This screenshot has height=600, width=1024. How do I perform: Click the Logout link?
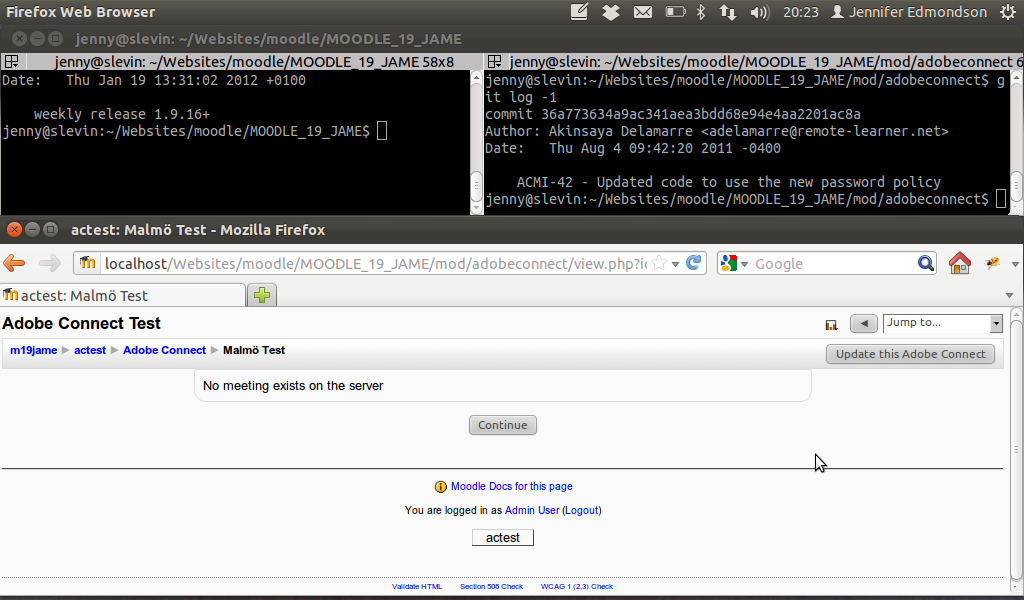(x=581, y=510)
